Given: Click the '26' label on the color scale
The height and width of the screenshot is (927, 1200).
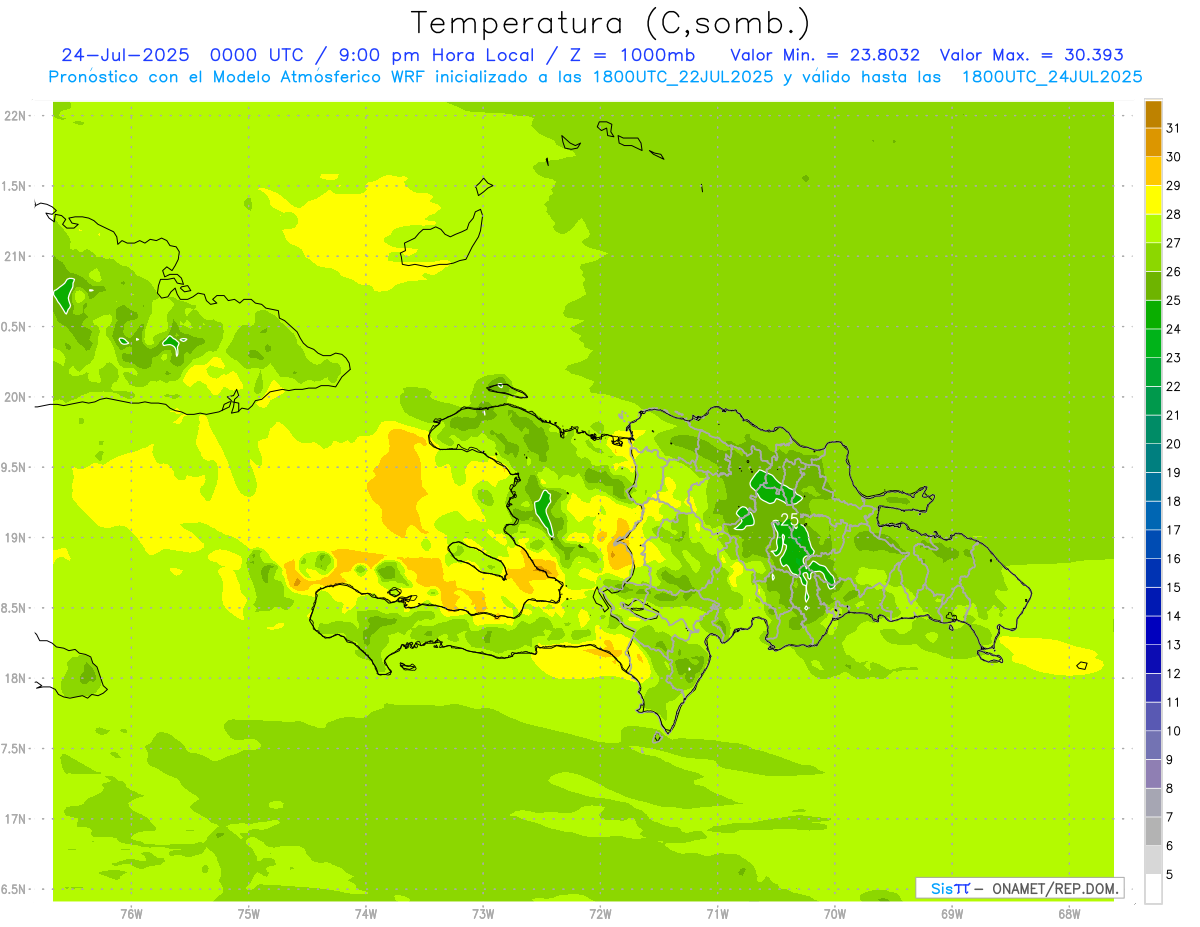Looking at the screenshot, I should [1174, 272].
